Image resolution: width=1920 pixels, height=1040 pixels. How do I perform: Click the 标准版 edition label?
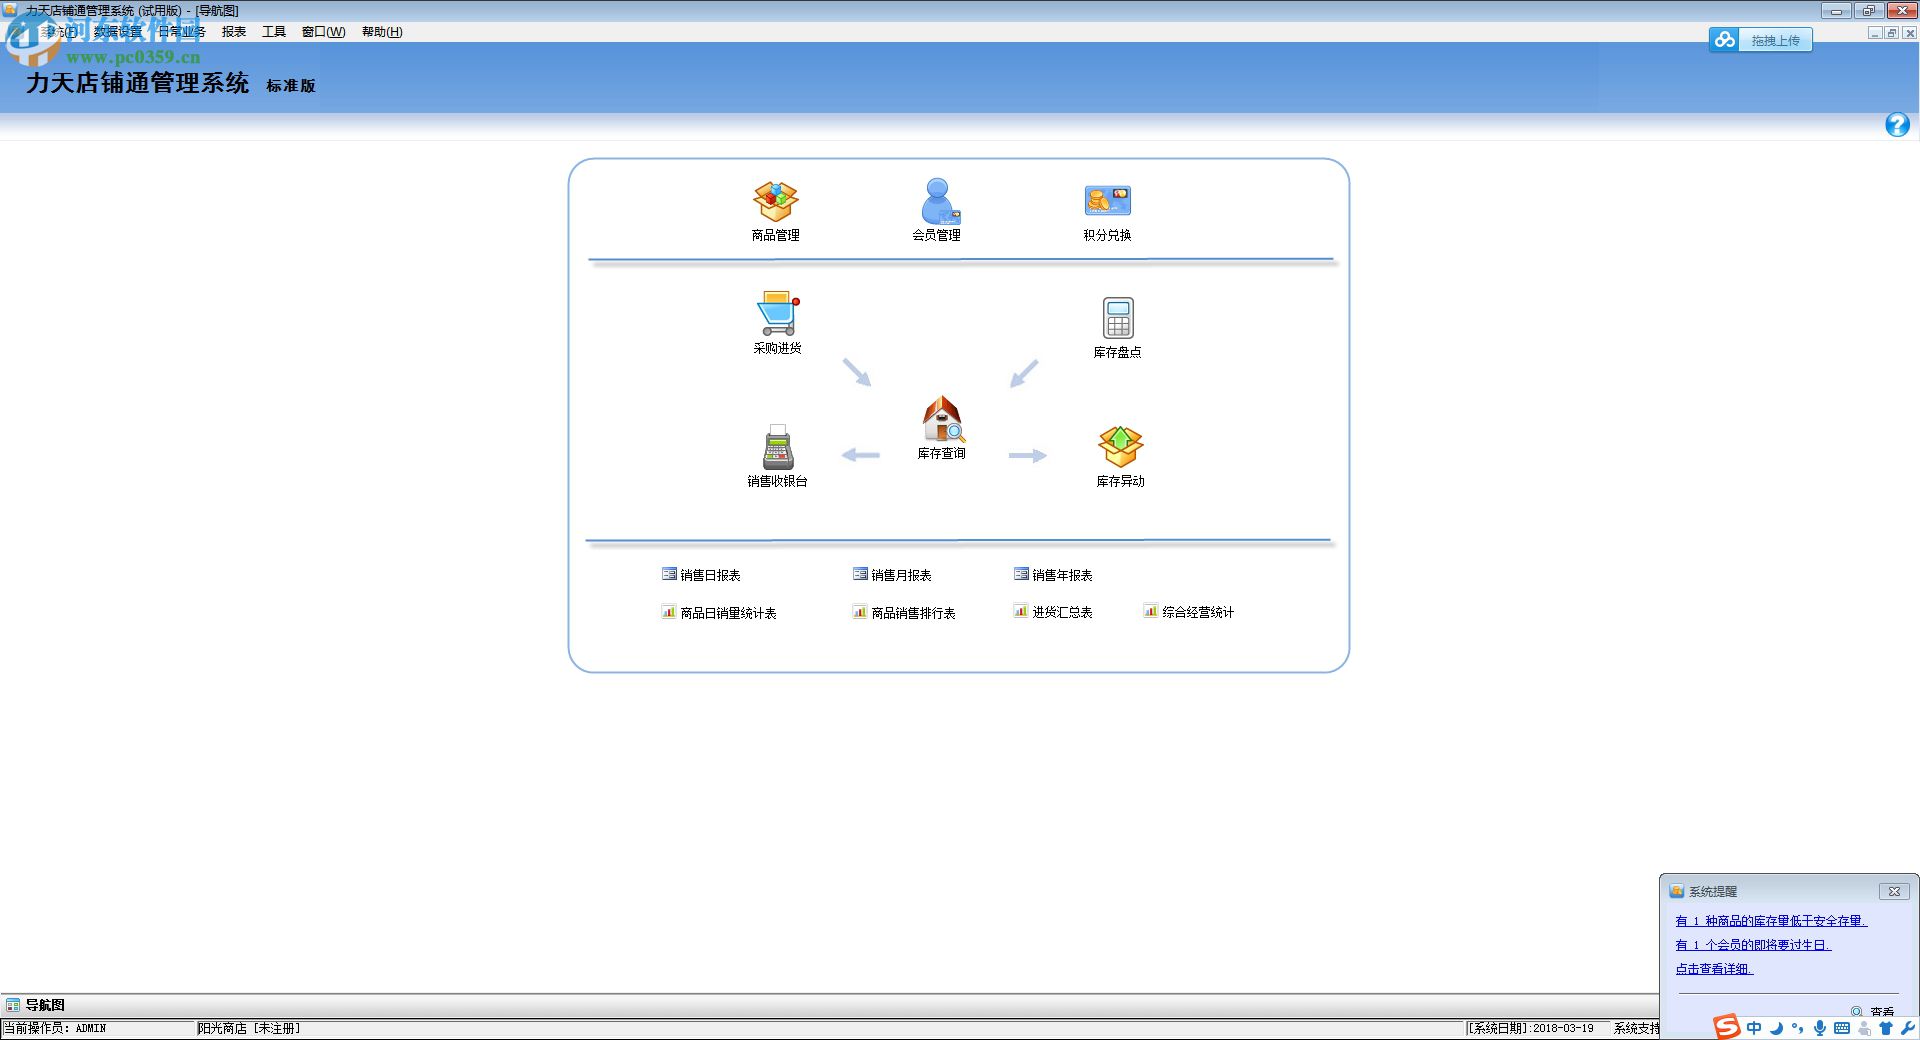(x=291, y=86)
